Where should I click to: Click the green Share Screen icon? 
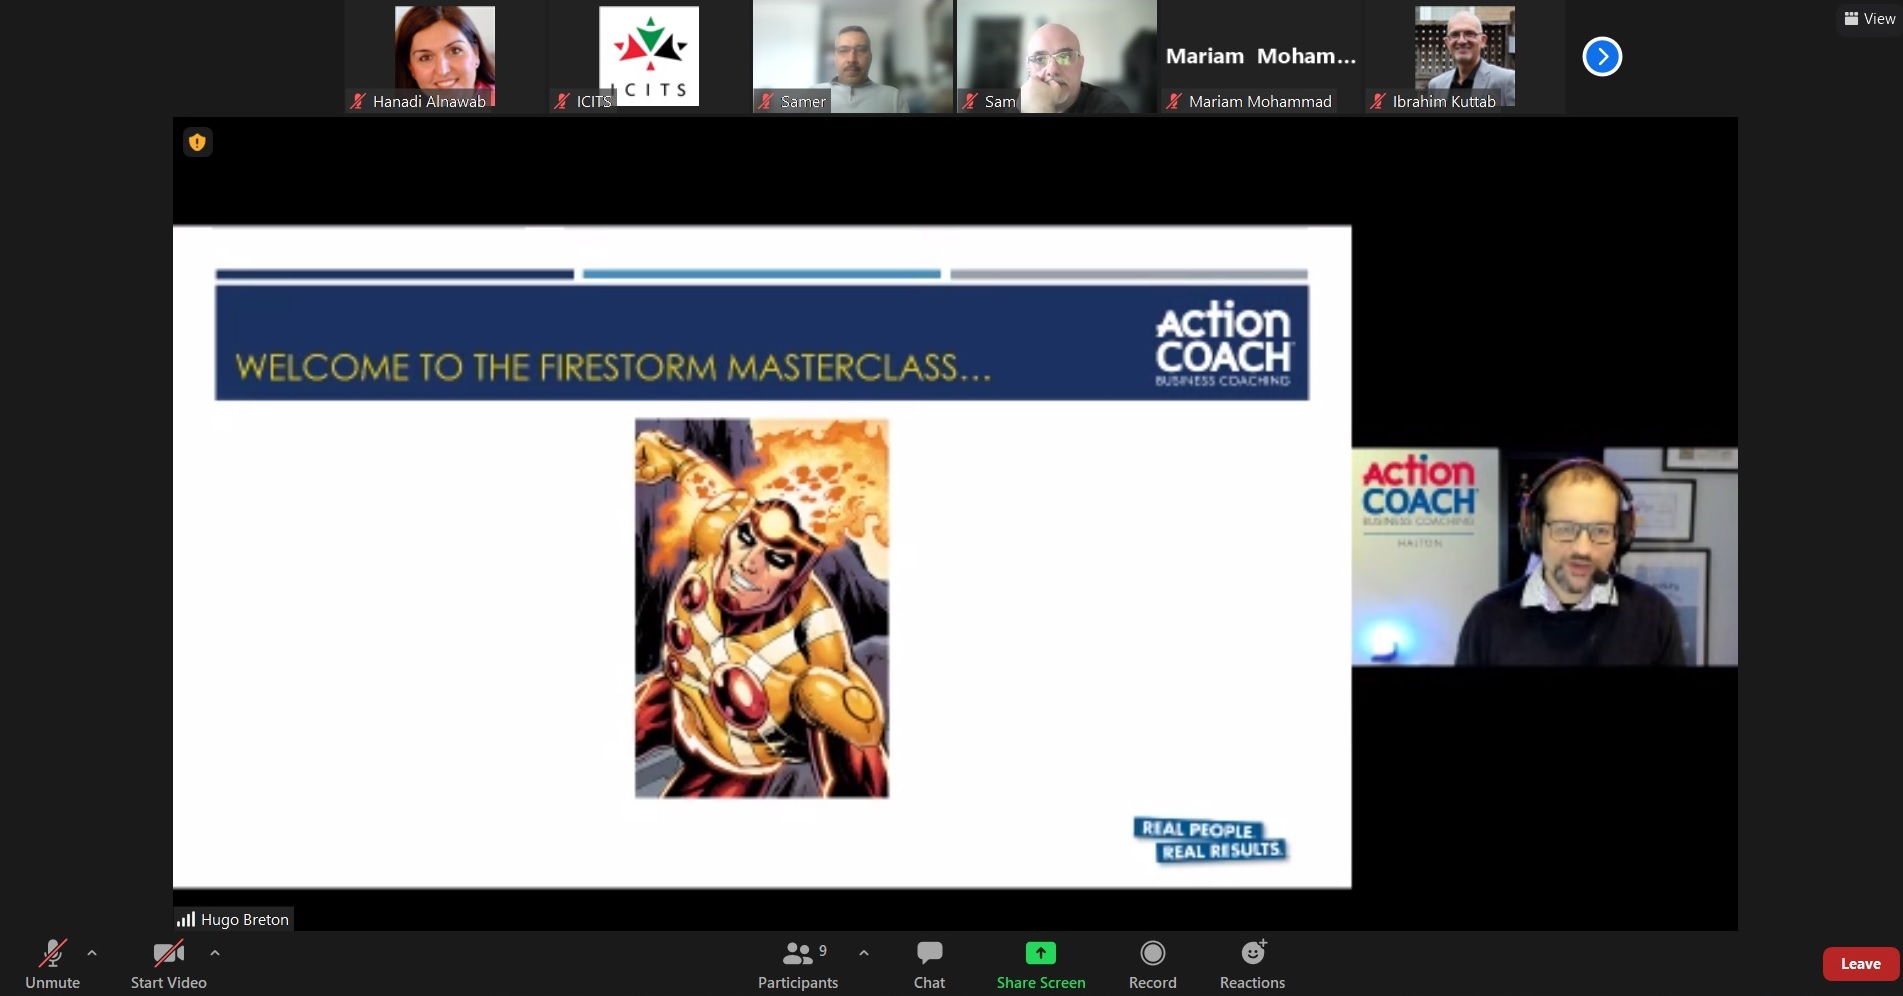click(x=1041, y=953)
